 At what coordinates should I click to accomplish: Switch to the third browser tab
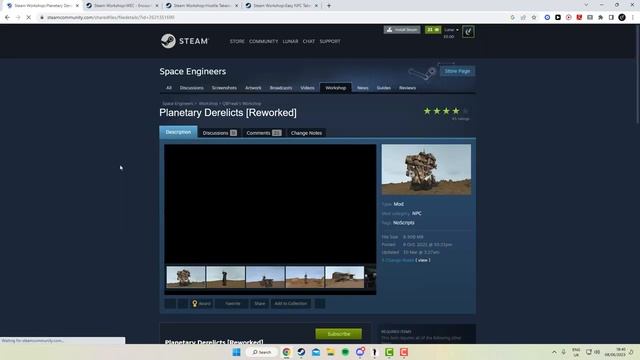pos(202,6)
